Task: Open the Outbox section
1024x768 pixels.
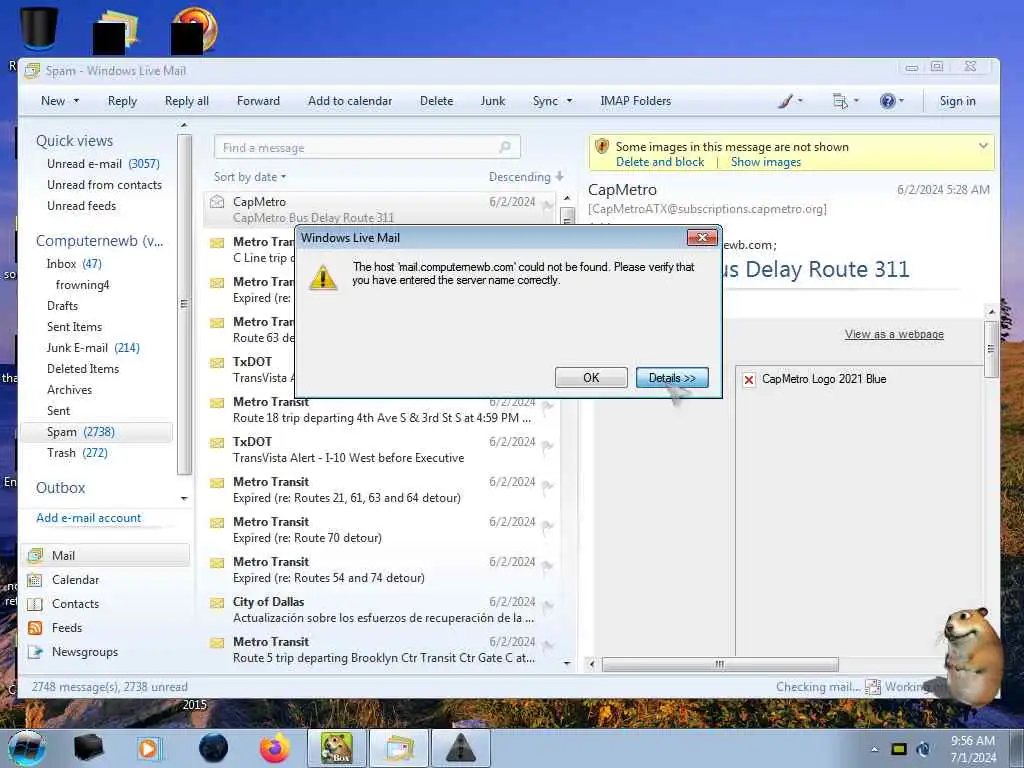Action: [60, 488]
